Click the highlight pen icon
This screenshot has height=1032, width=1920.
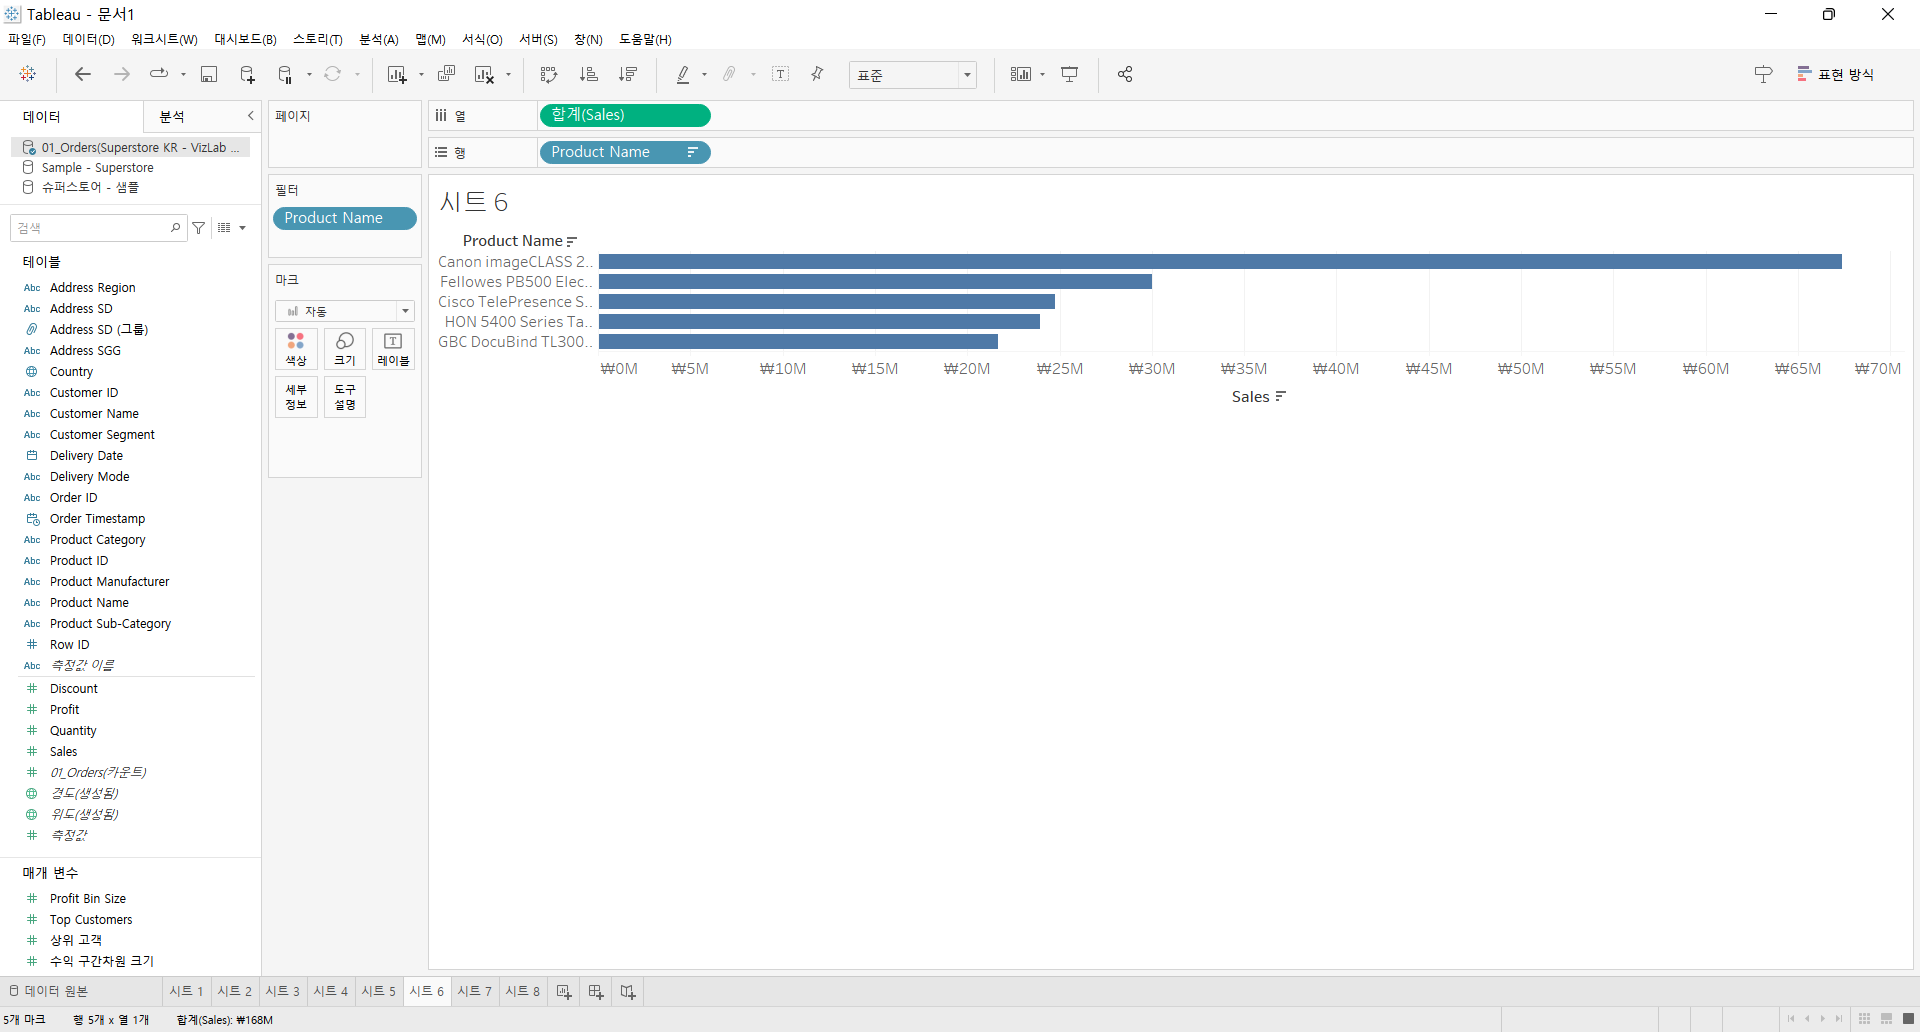(683, 74)
